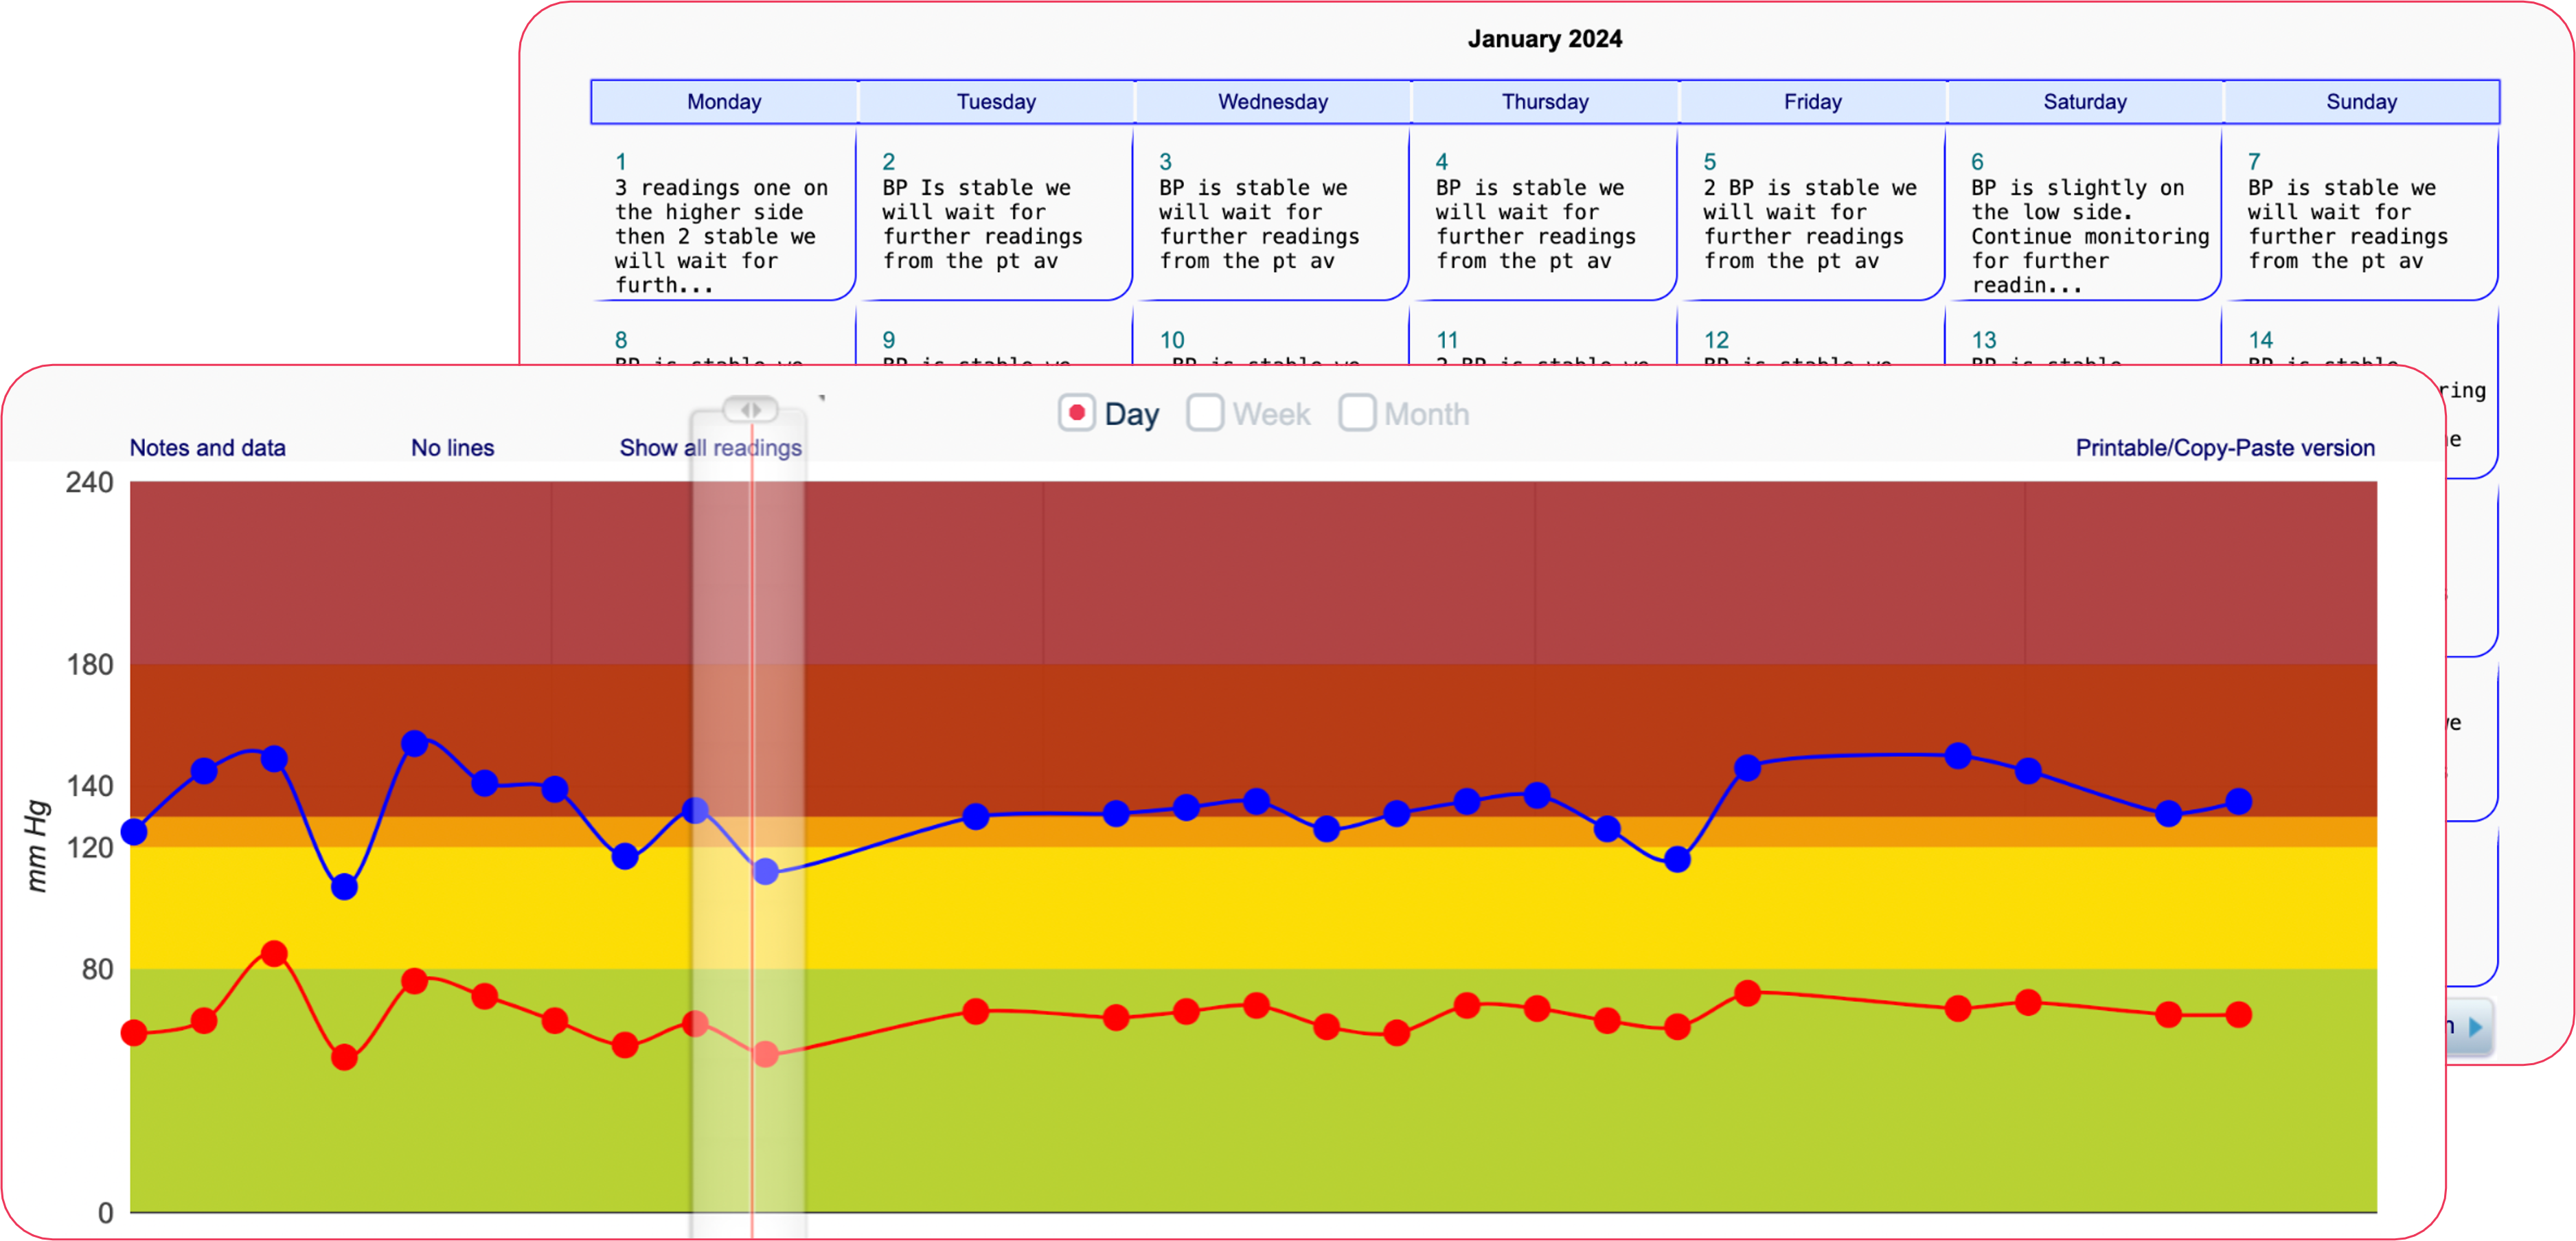Click lowest blue systolic data point

tap(344, 886)
